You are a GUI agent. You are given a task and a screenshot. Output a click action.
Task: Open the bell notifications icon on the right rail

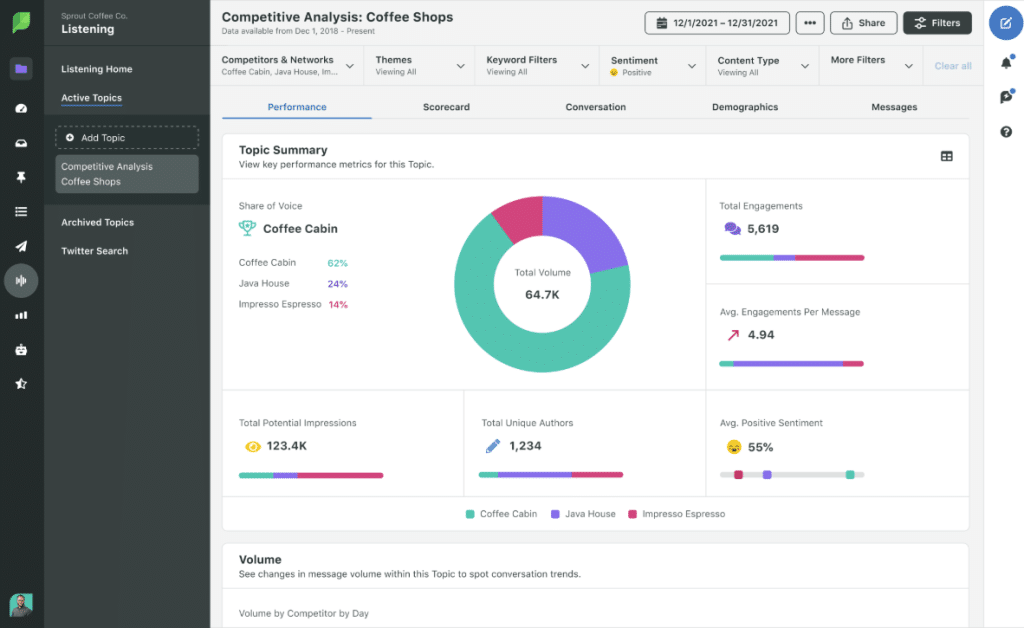[x=1006, y=62]
